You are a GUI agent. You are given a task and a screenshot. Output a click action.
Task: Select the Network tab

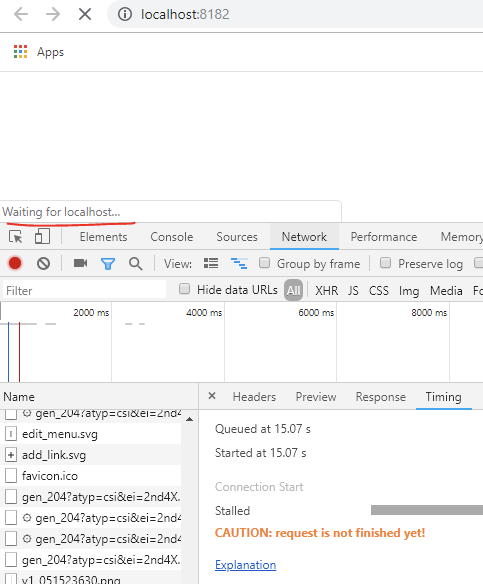click(x=304, y=237)
